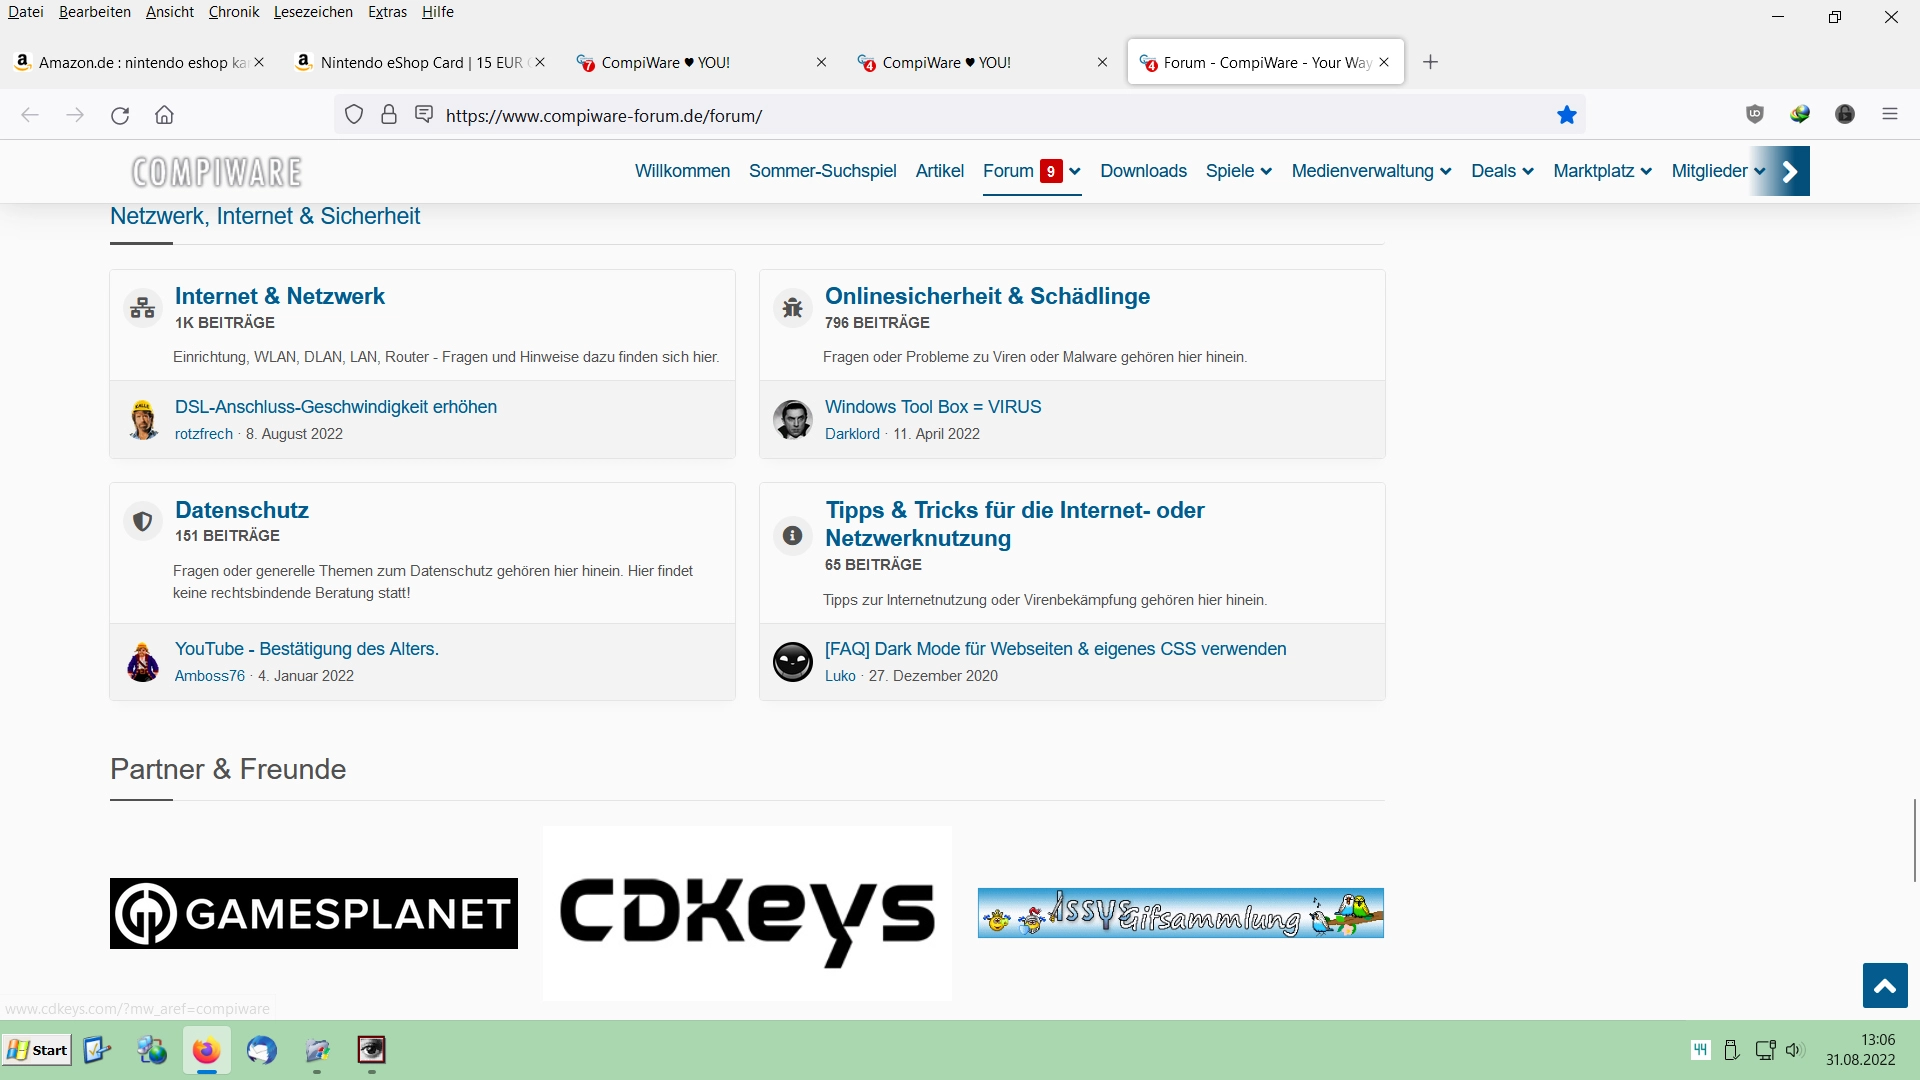Open the Sommer-Suchspiel page
The image size is (1920, 1080).
click(822, 171)
